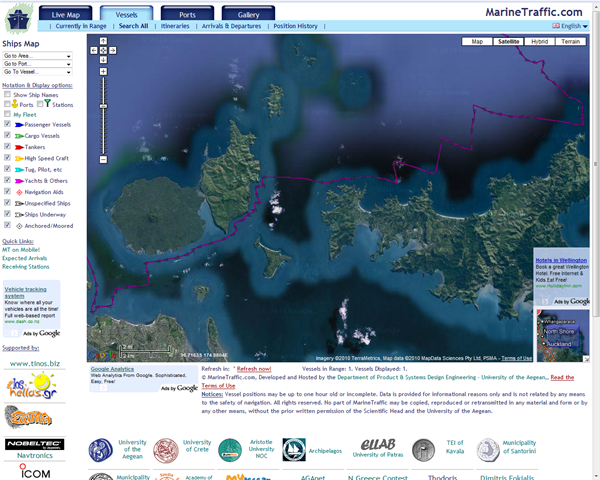Pan the map left with arrow button
The width and height of the screenshot is (600, 480).
94,51
